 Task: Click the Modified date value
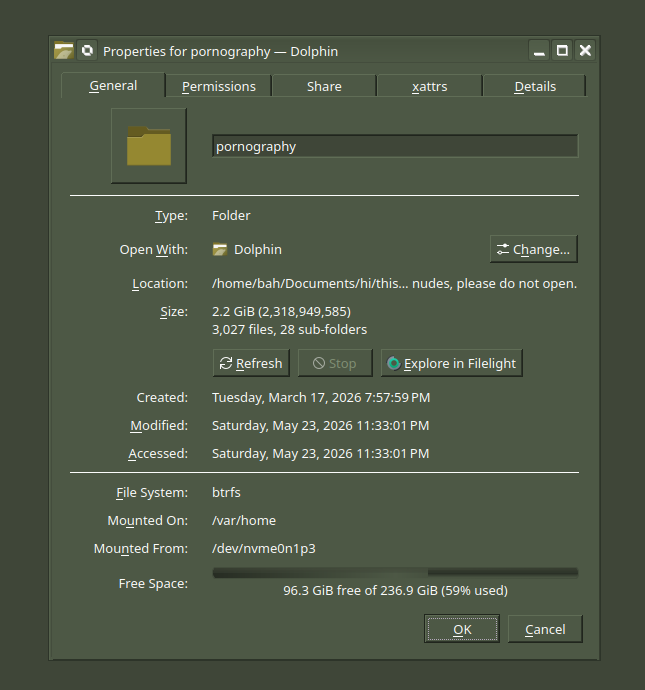(x=321, y=426)
